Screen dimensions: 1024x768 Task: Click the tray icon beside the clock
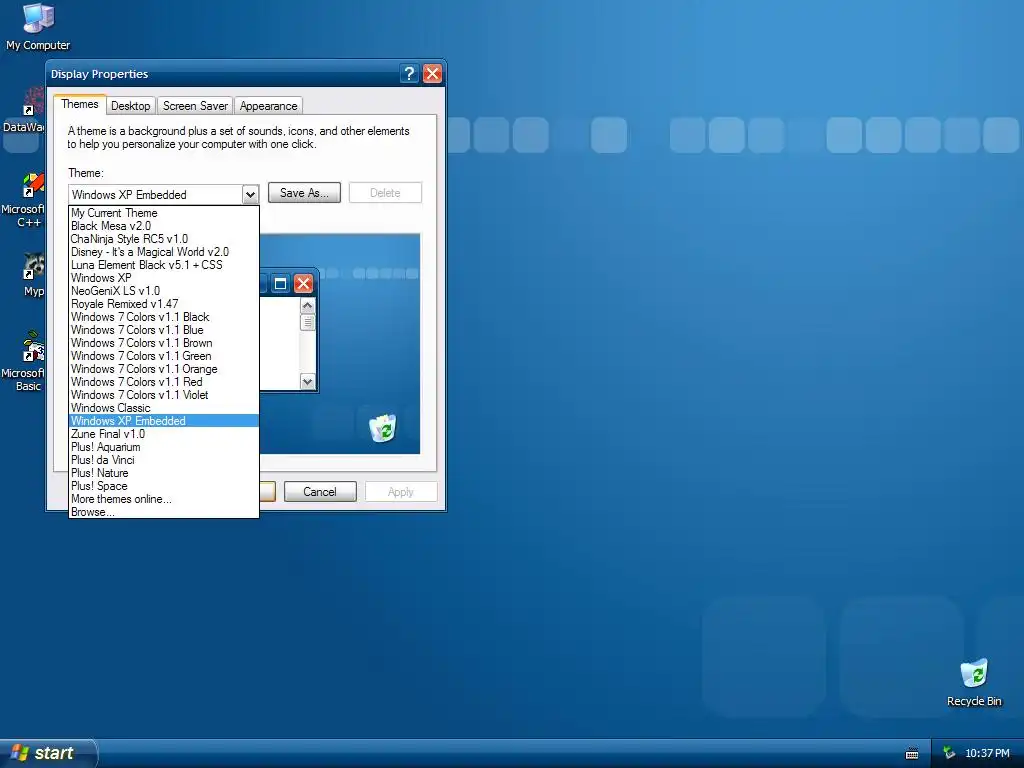coord(949,753)
